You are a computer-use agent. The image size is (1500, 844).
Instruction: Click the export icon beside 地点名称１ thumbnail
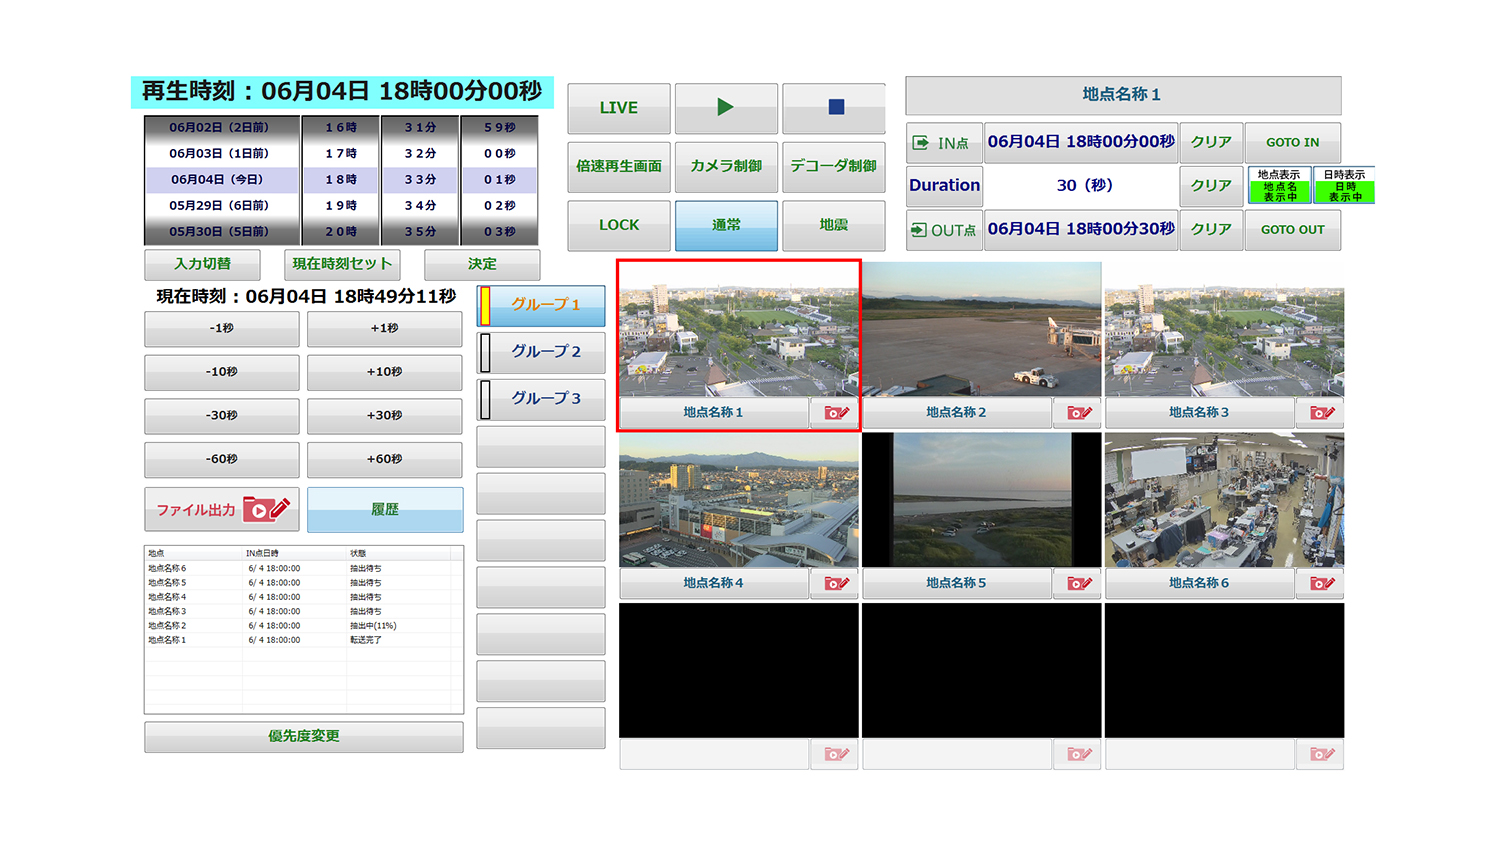pos(836,413)
